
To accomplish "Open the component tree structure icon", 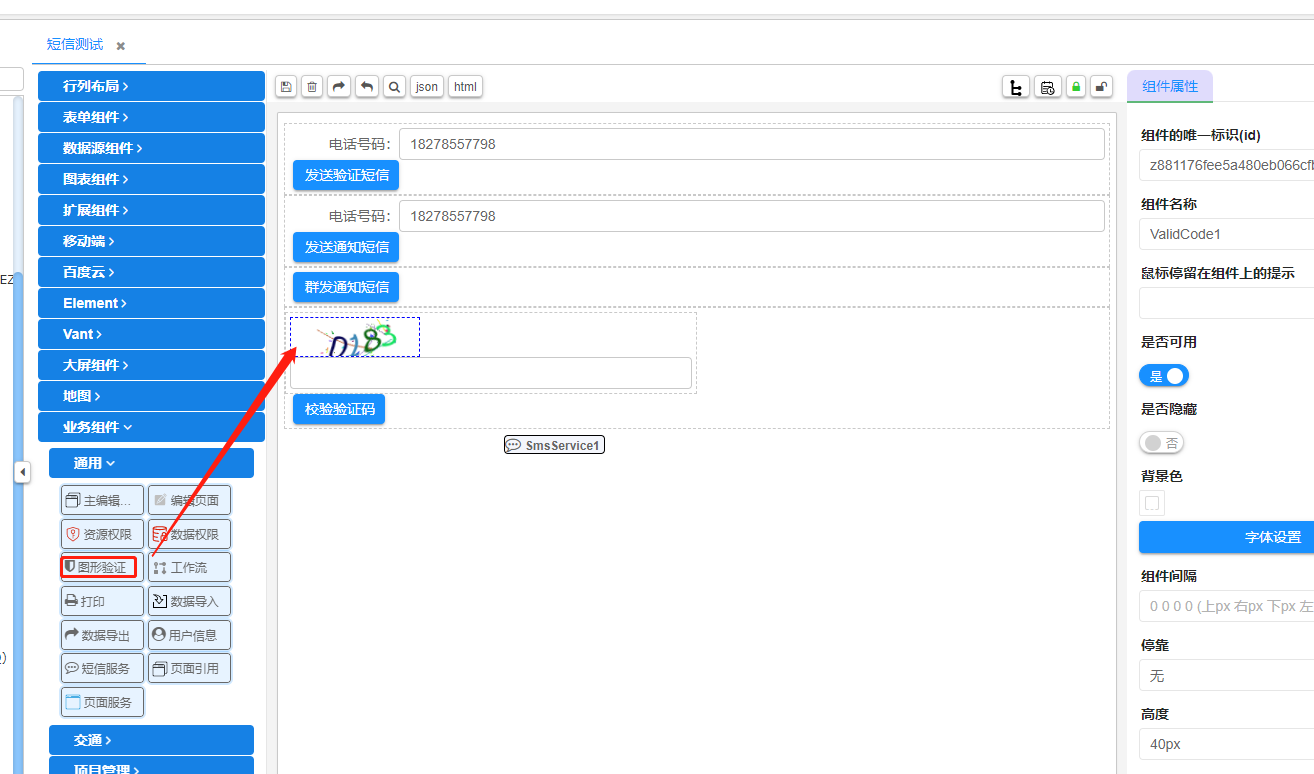I will pyautogui.click(x=1016, y=87).
